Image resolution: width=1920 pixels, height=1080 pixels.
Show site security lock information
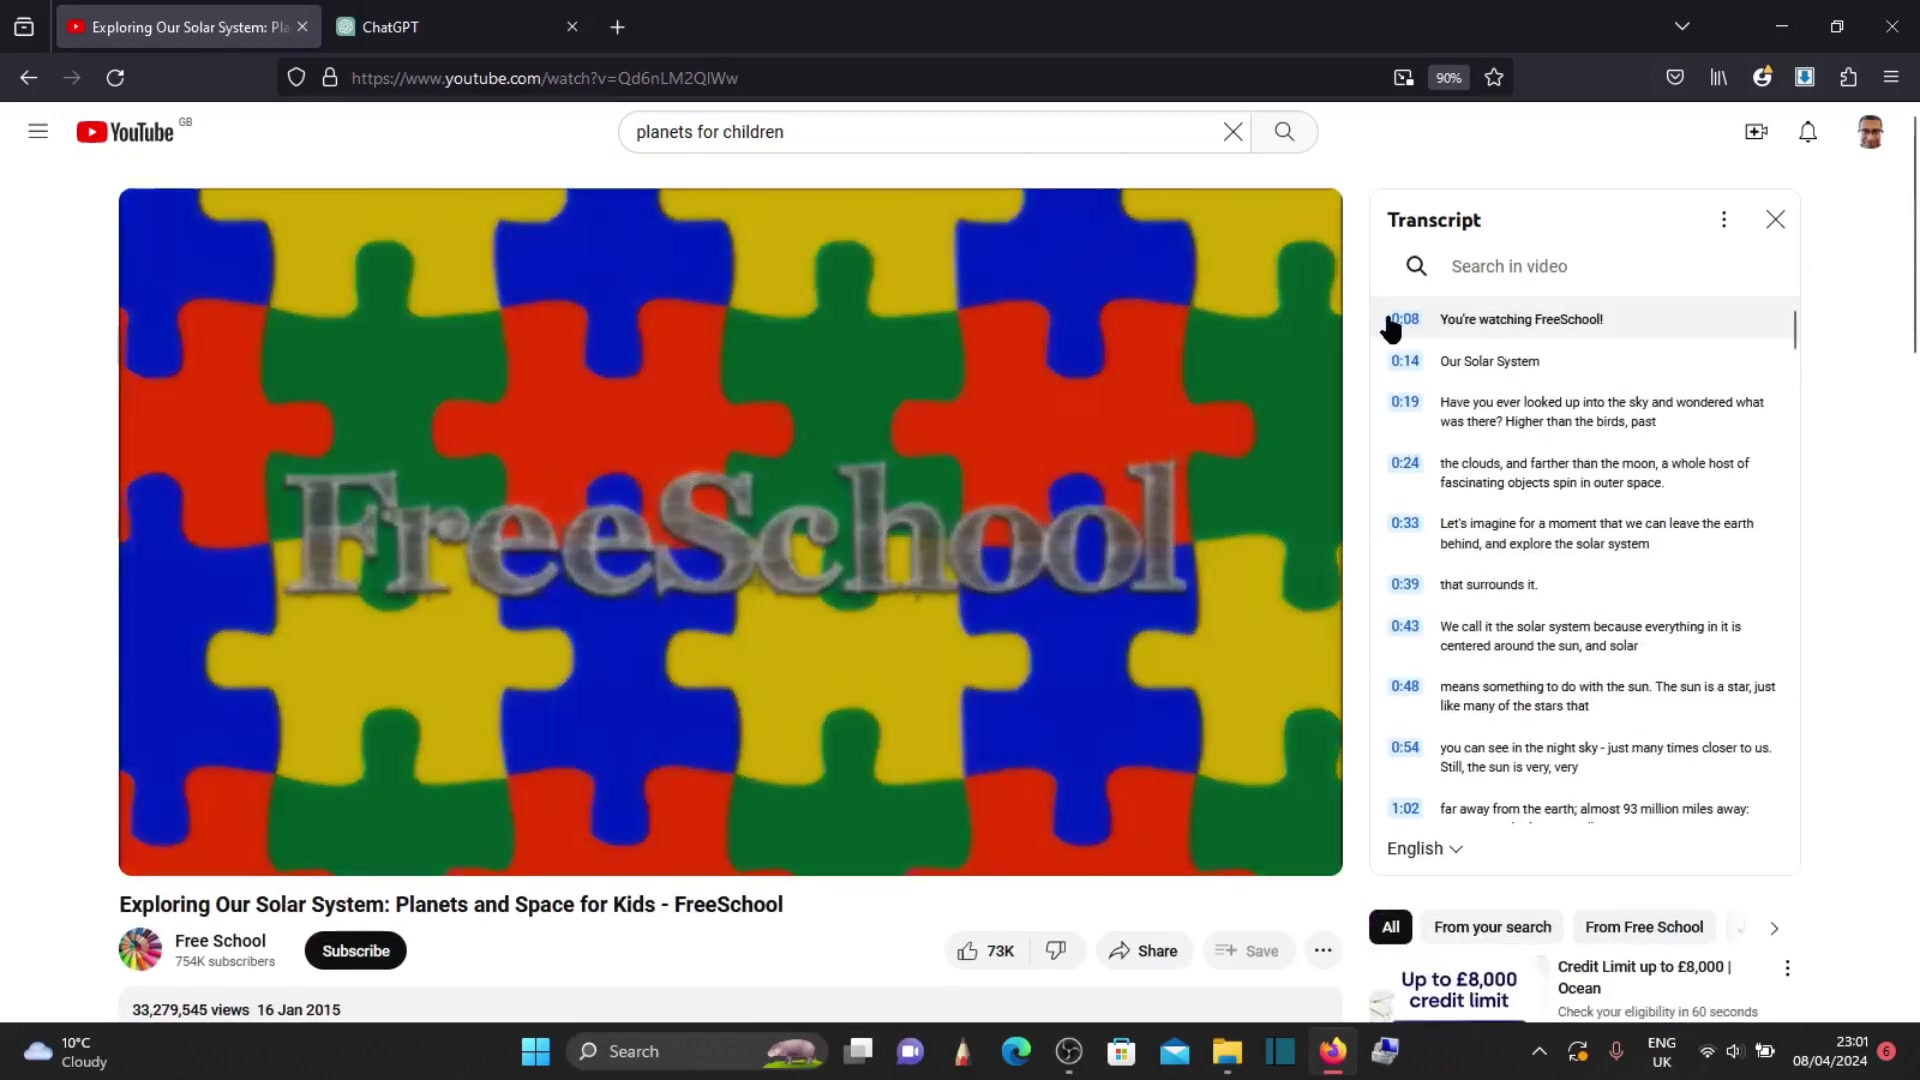(x=329, y=78)
